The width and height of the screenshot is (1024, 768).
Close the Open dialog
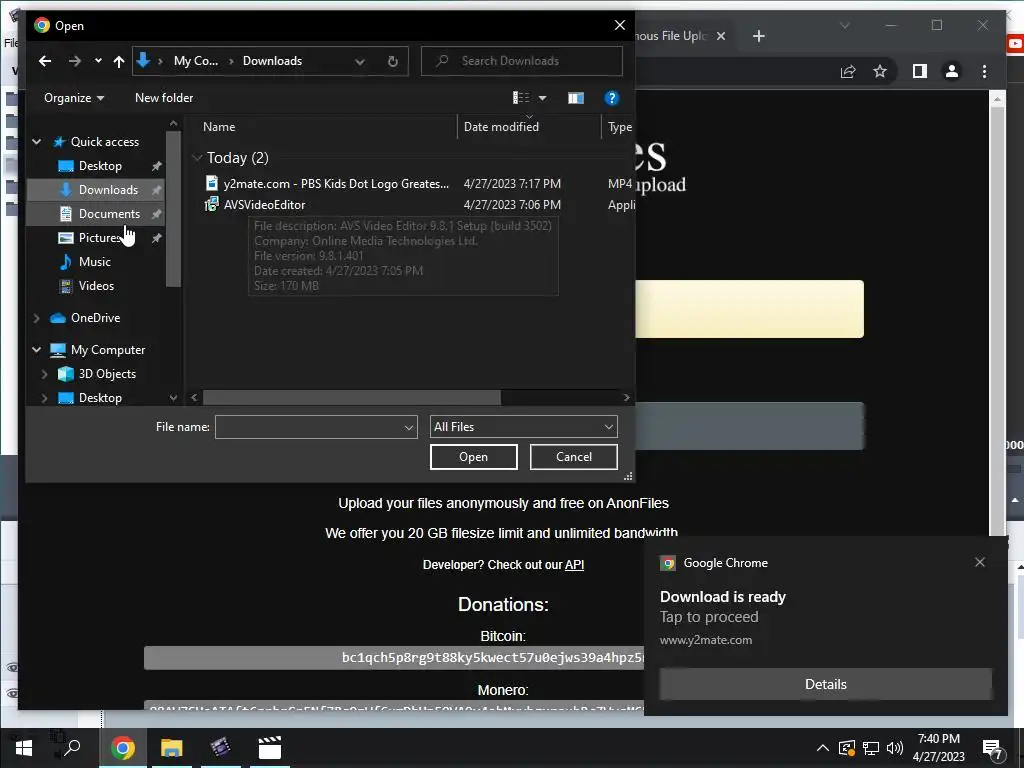point(619,25)
